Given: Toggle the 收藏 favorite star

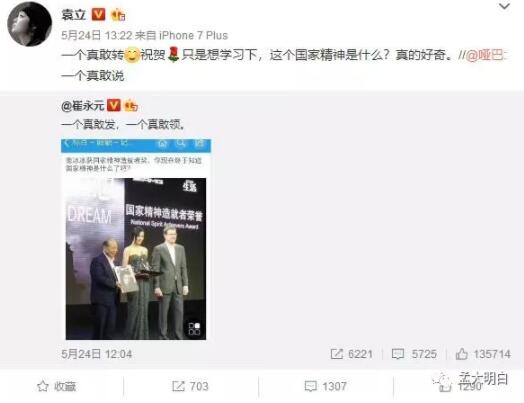Looking at the screenshot, I should coord(56,386).
